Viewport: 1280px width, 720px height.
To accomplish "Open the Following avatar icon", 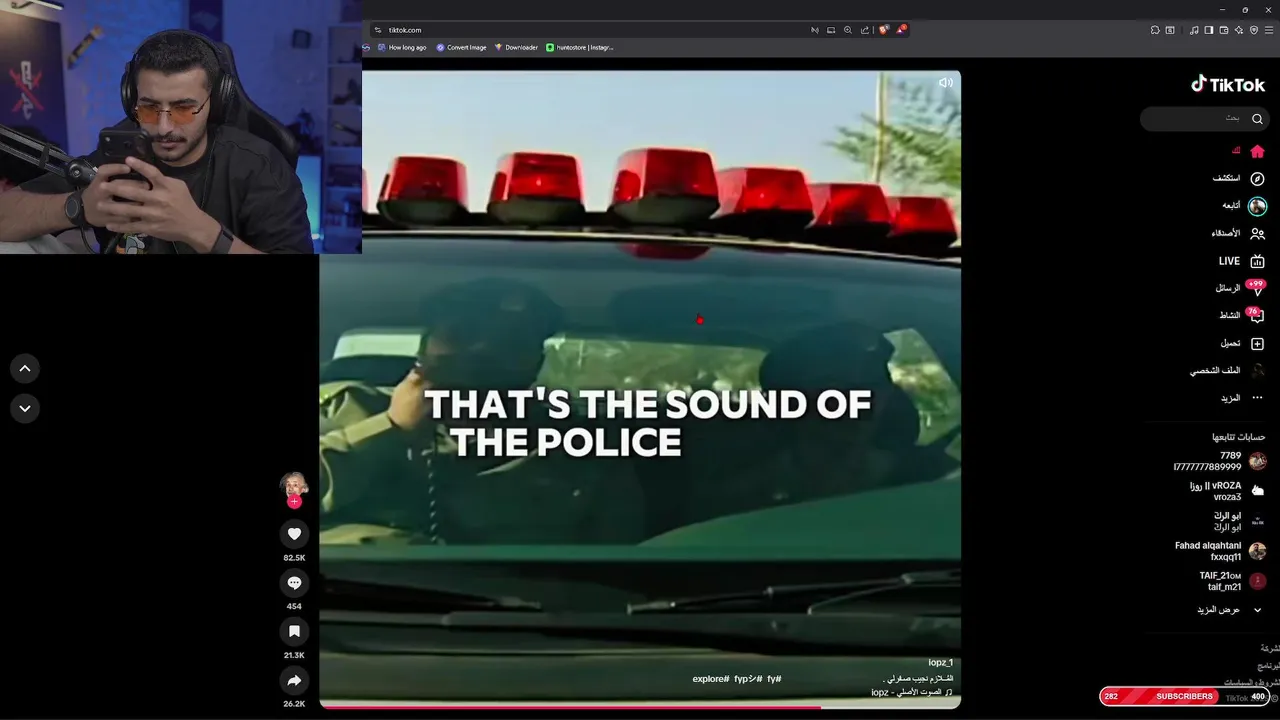I will pyautogui.click(x=1257, y=206).
